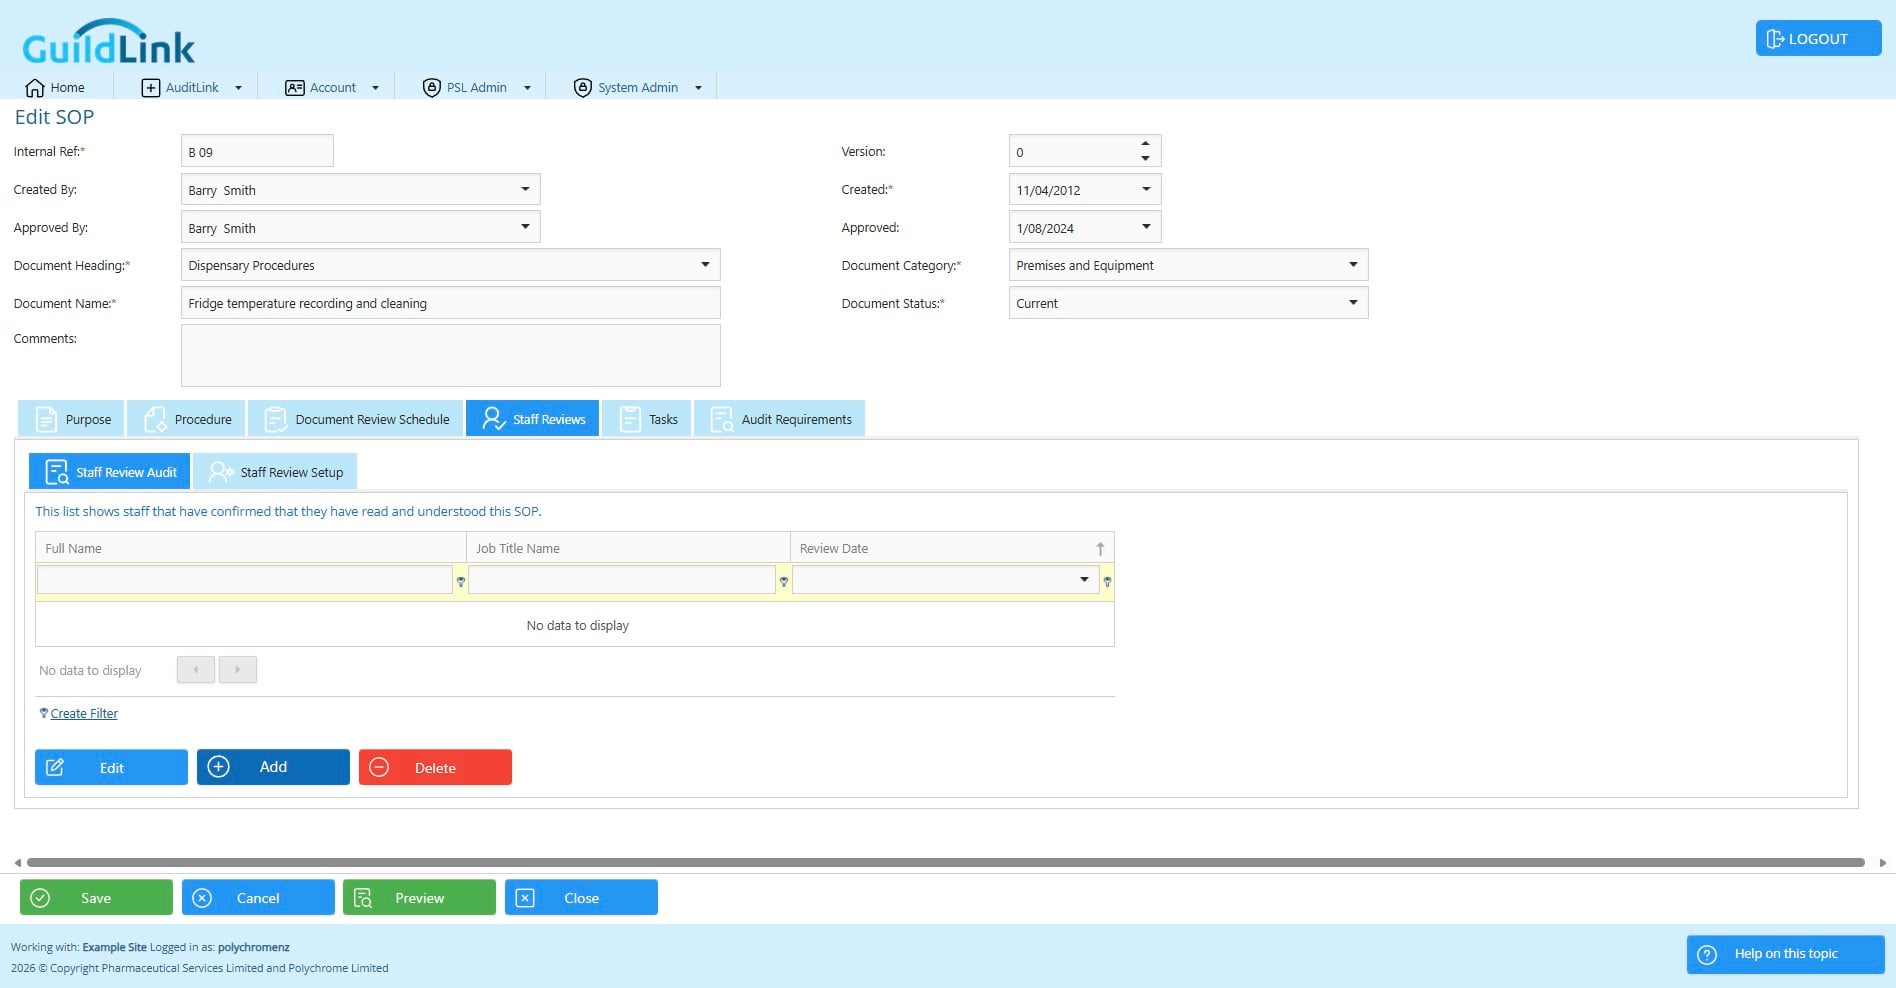The image size is (1896, 988).
Task: Click the logout door icon
Action: click(1775, 39)
